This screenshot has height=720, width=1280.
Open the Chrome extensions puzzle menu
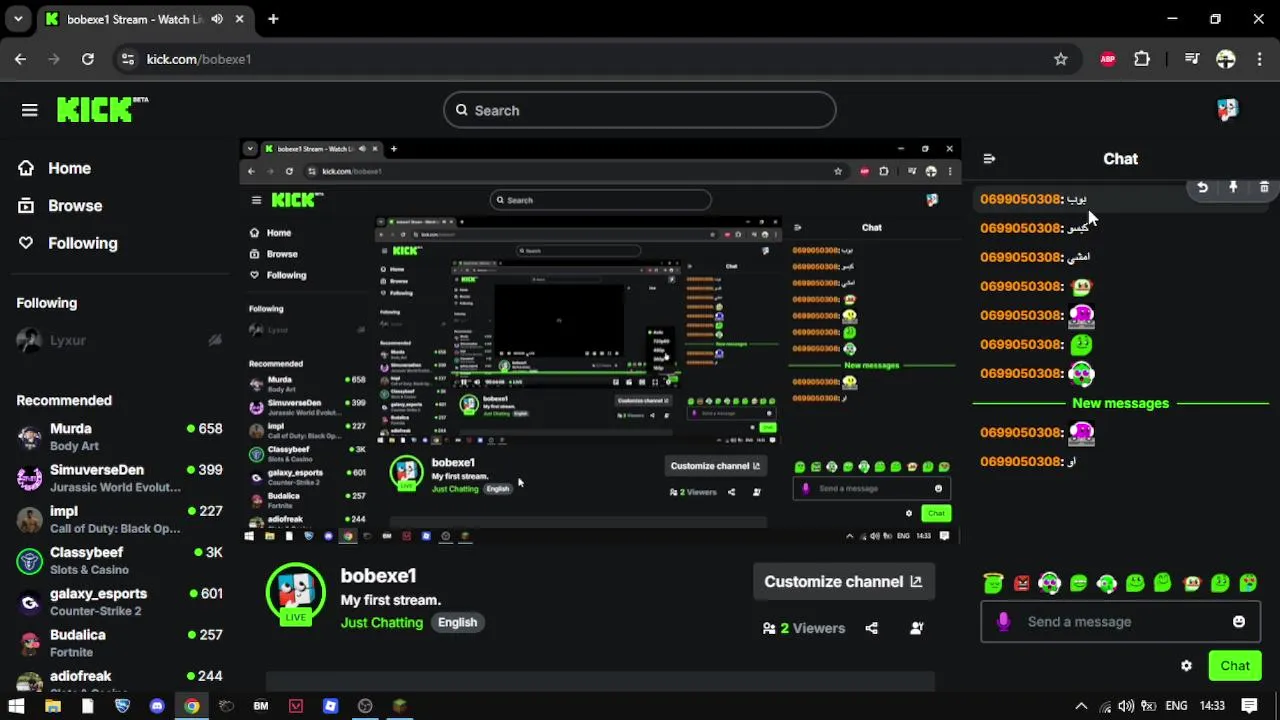click(1142, 59)
